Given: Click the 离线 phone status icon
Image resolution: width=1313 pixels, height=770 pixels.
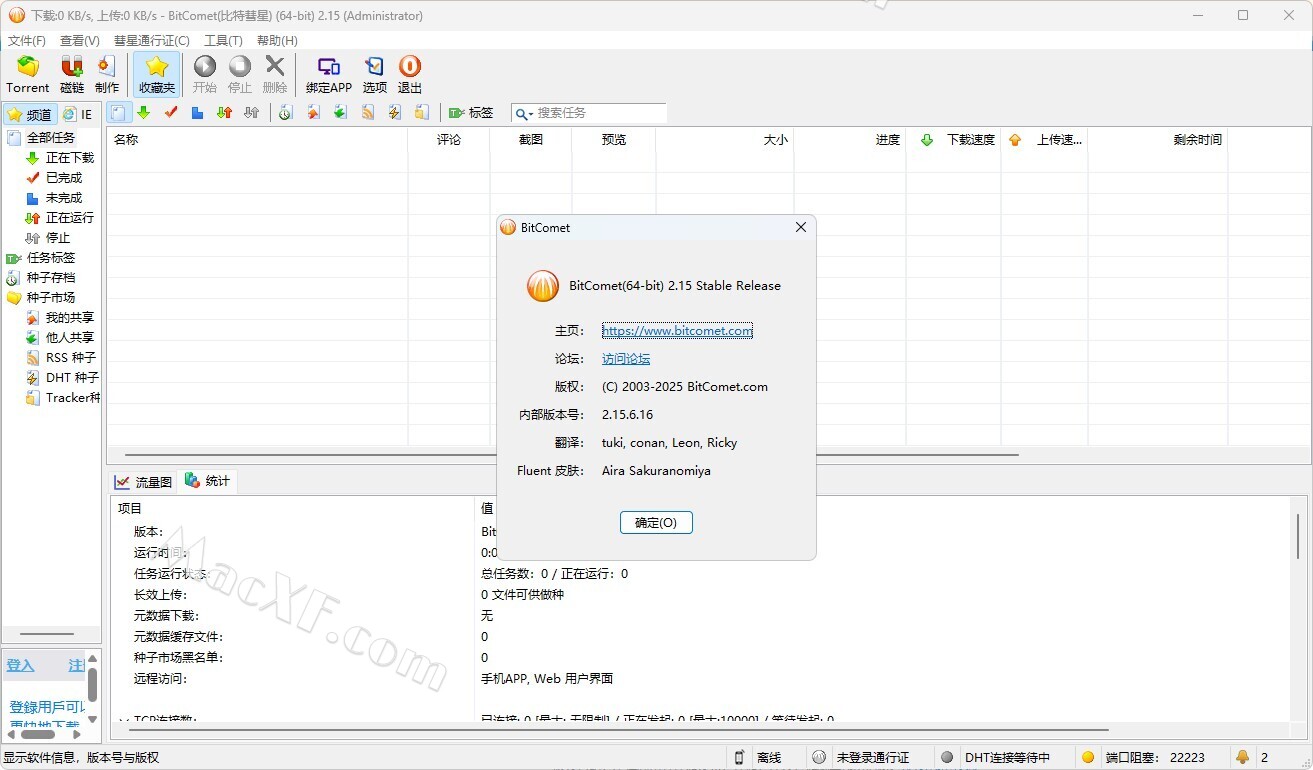Looking at the screenshot, I should (740, 757).
